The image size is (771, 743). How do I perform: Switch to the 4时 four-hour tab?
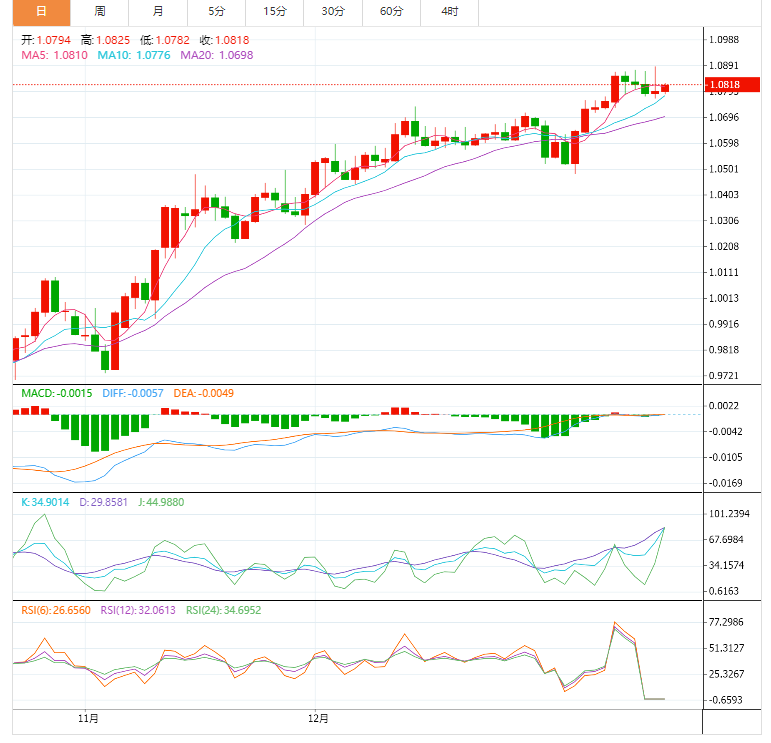[x=449, y=12]
